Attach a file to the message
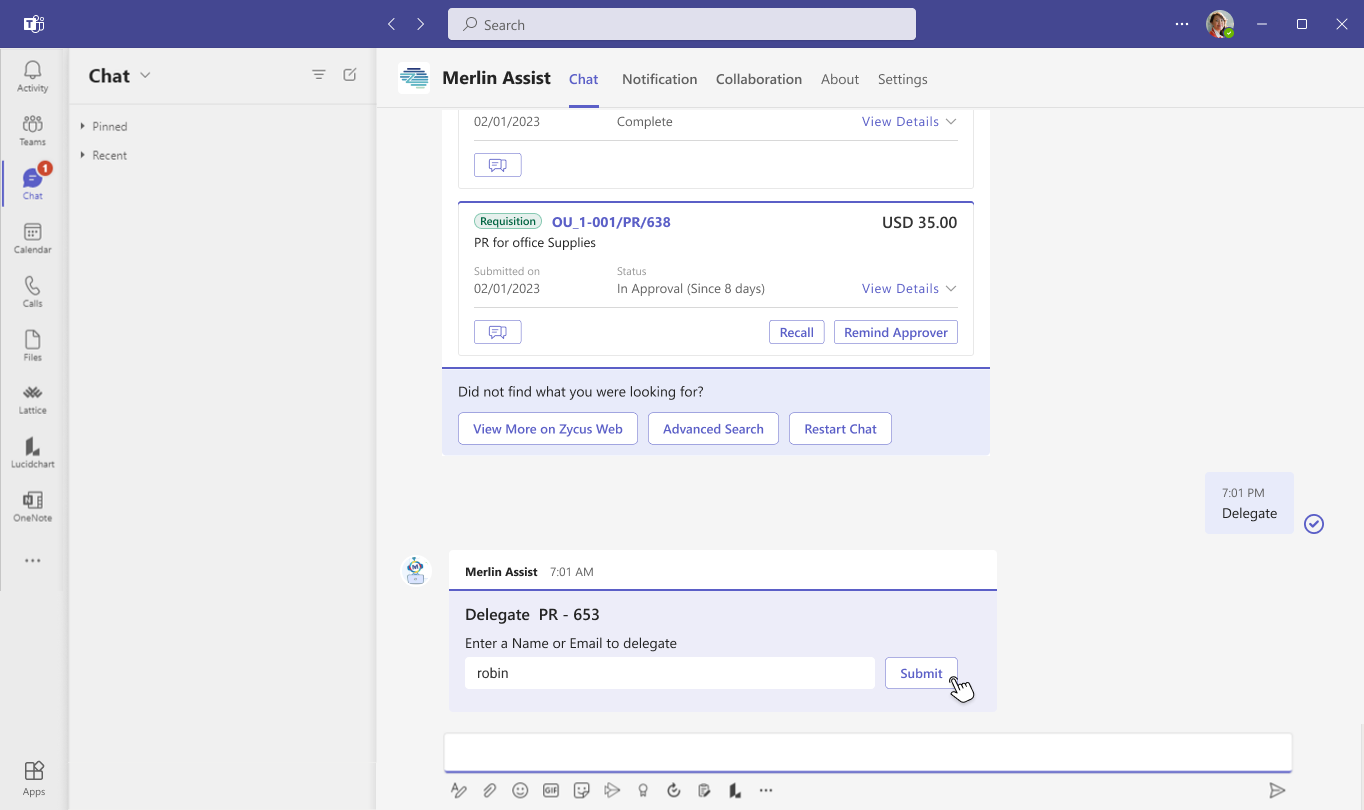This screenshot has width=1364, height=810. point(489,790)
